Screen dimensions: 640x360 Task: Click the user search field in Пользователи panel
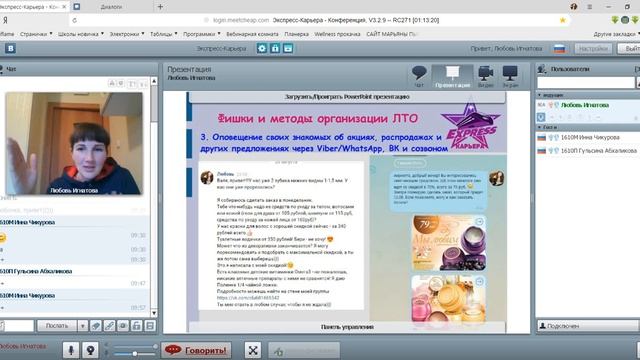pyautogui.click(x=586, y=83)
